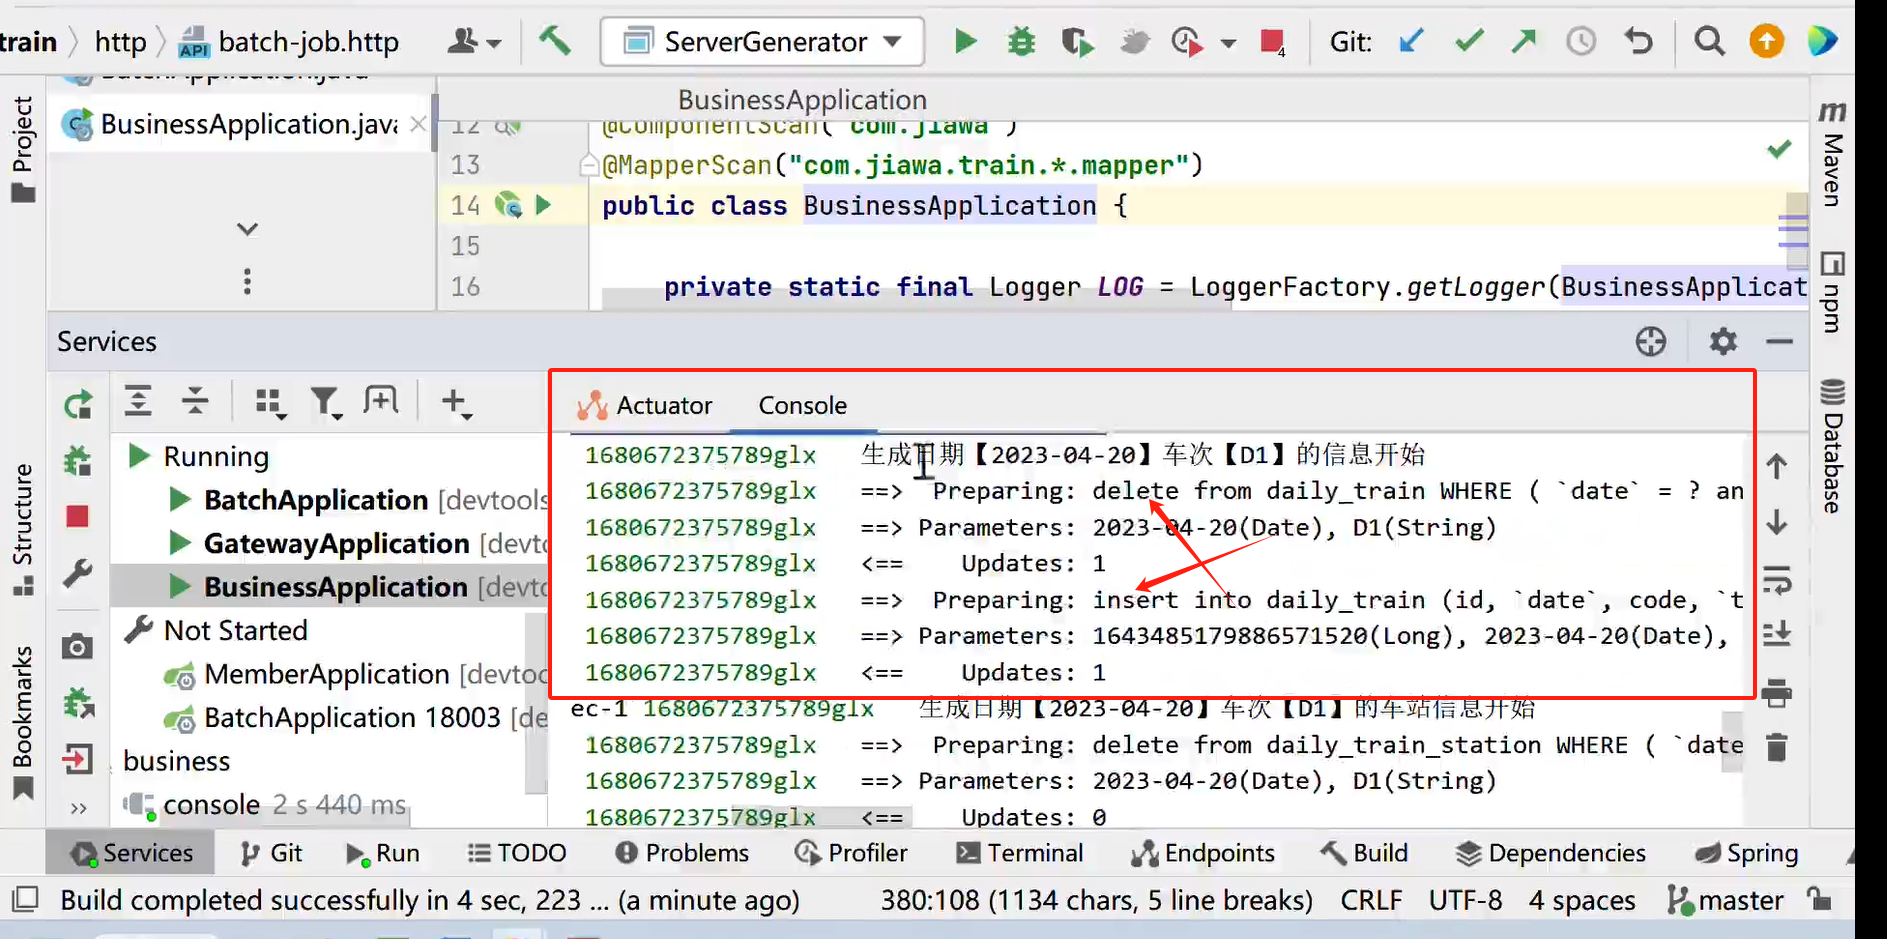This screenshot has height=939, width=1887.
Task: Stop the running process red square
Action: (1272, 41)
